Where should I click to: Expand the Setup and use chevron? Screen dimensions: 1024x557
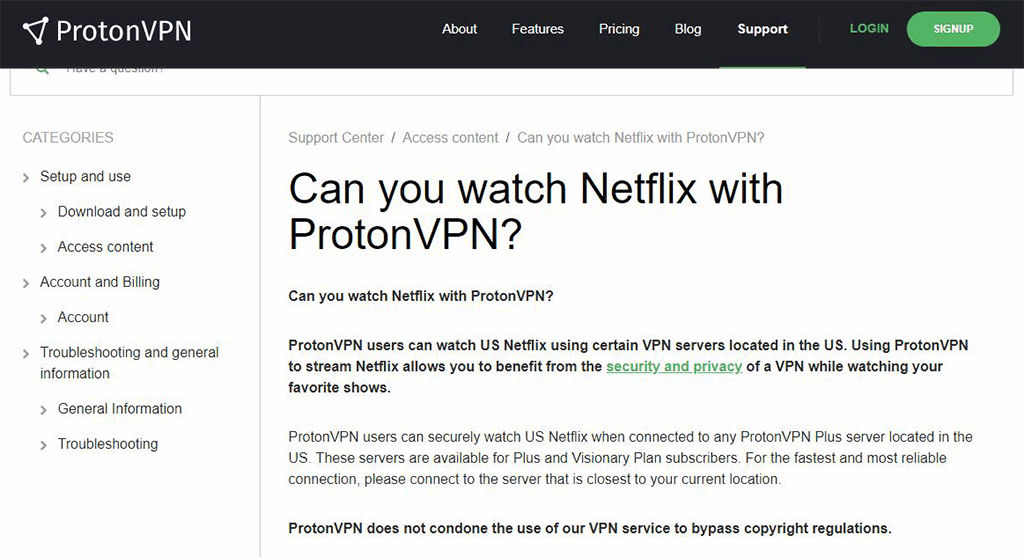(x=26, y=178)
